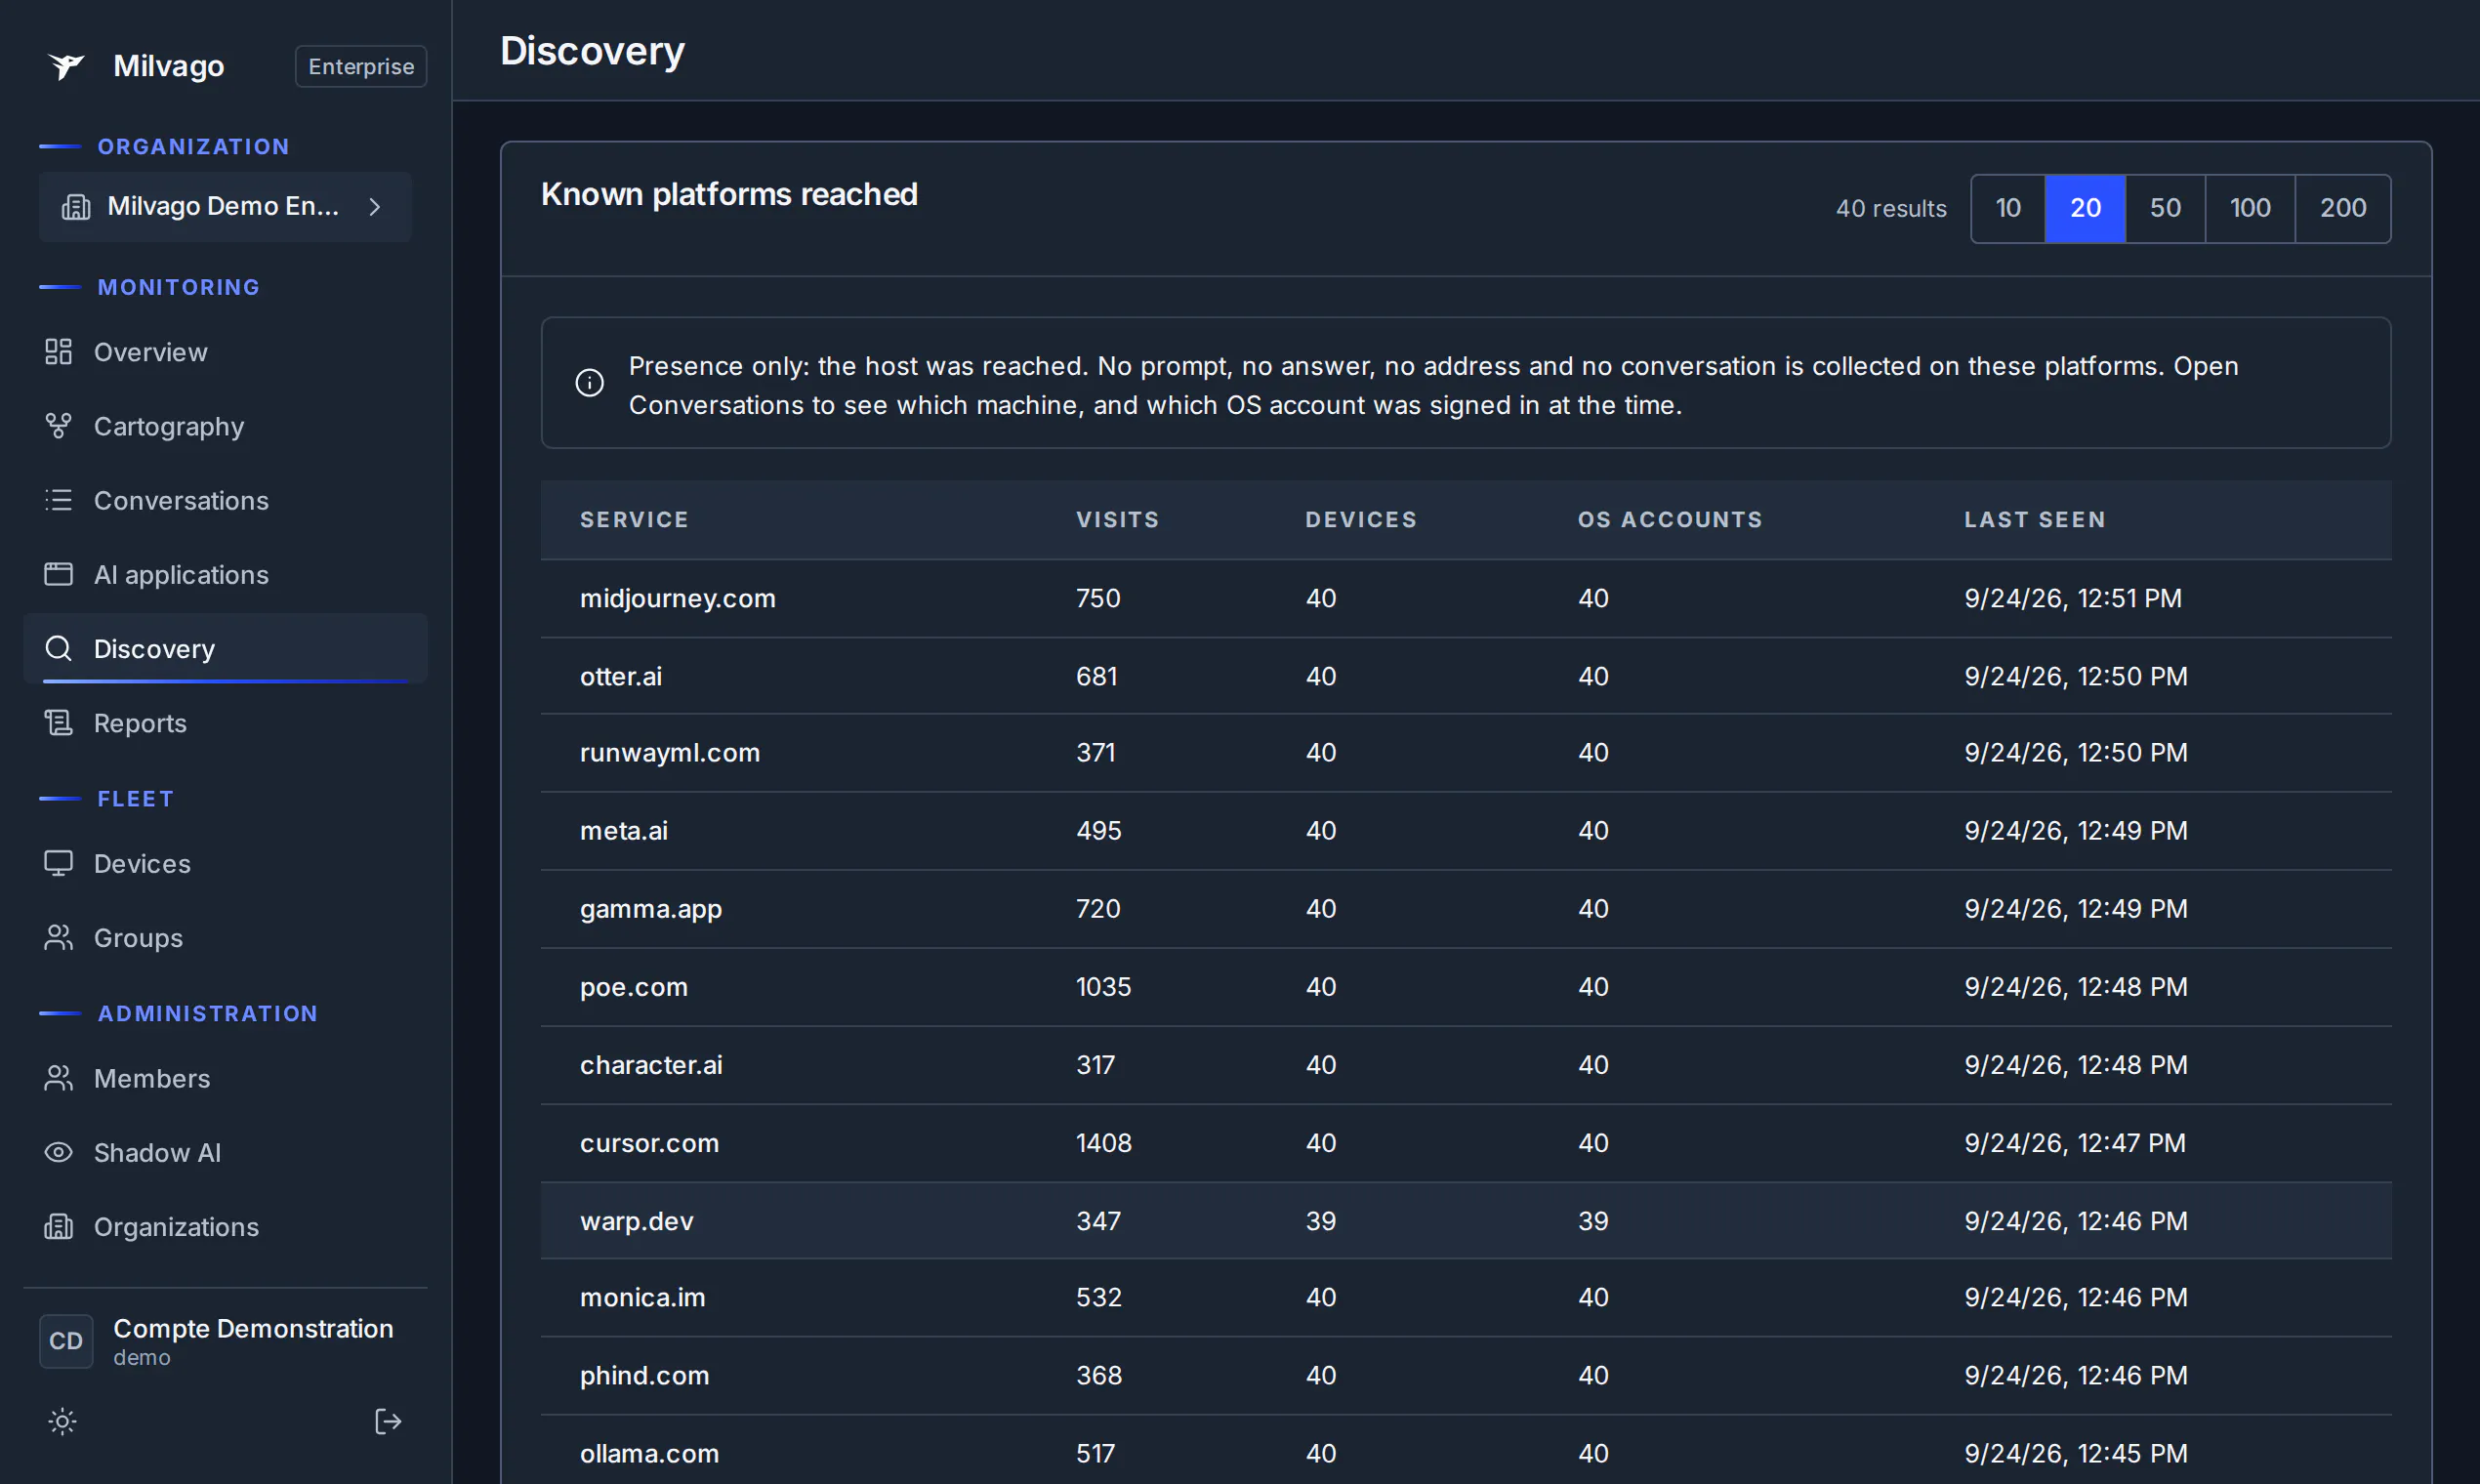This screenshot has width=2480, height=1484.
Task: Click the 1408 visits value for cursor.com
Action: click(x=1104, y=1142)
